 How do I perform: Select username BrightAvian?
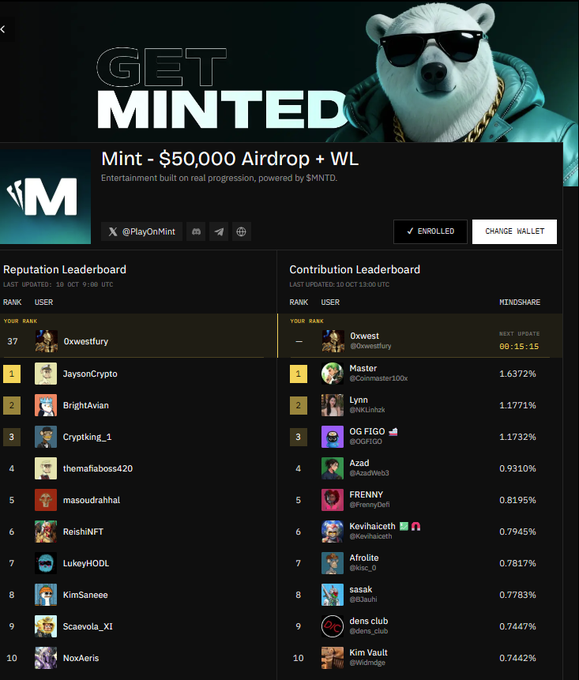pyautogui.click(x=86, y=405)
